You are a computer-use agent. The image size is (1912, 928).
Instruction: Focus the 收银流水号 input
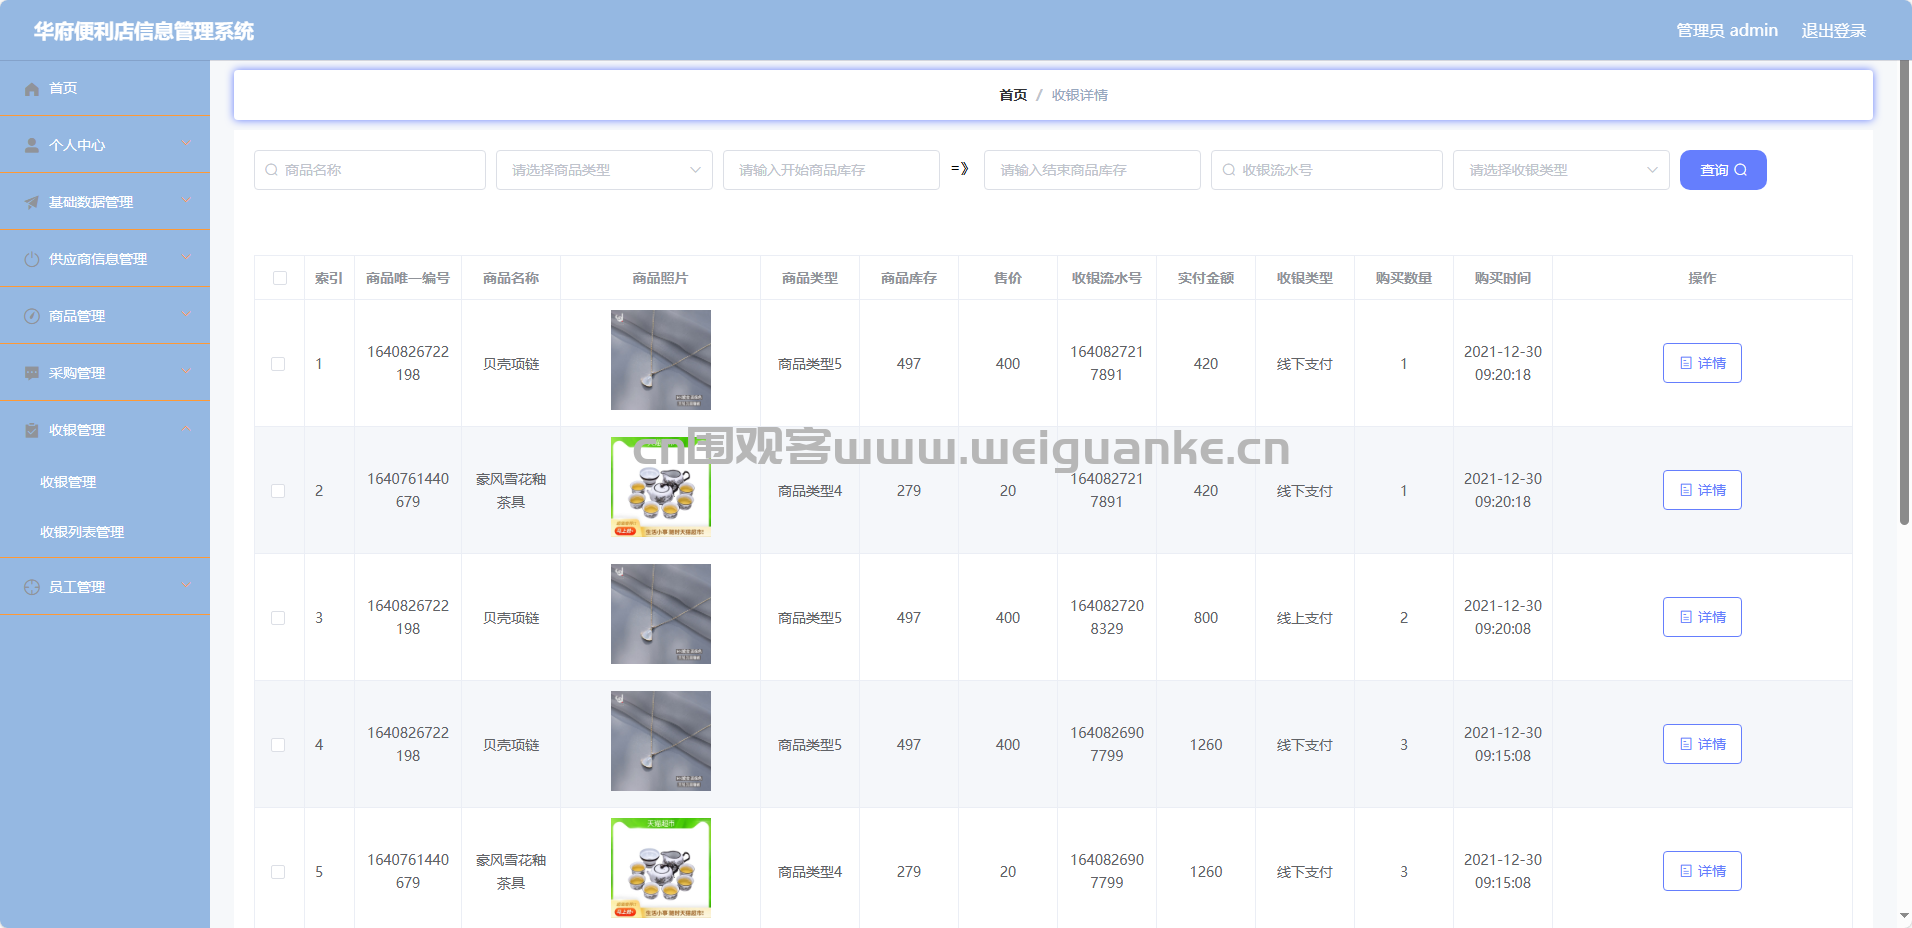1327,170
